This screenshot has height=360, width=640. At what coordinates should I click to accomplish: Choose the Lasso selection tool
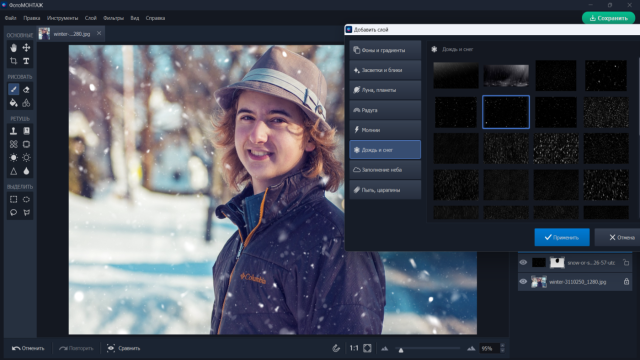pos(13,212)
